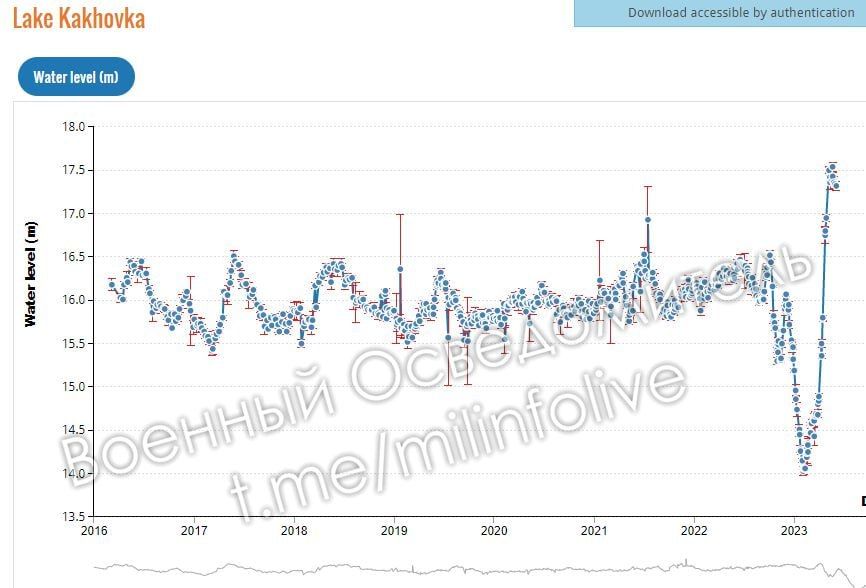This screenshot has height=588, width=866.
Task: Select the Water level (m) tab
Action: point(76,77)
